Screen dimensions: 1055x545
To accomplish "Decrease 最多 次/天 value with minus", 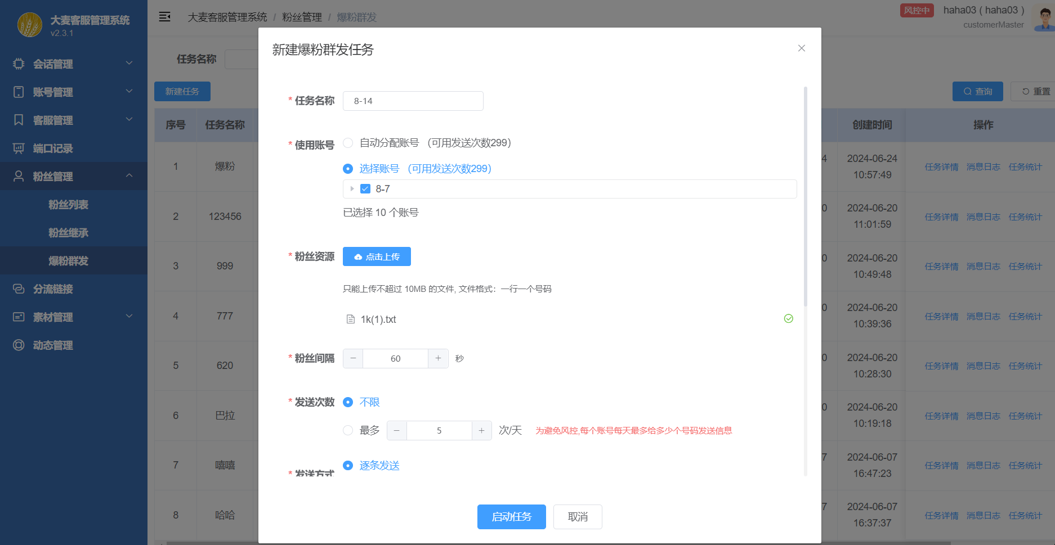I will [x=396, y=431].
